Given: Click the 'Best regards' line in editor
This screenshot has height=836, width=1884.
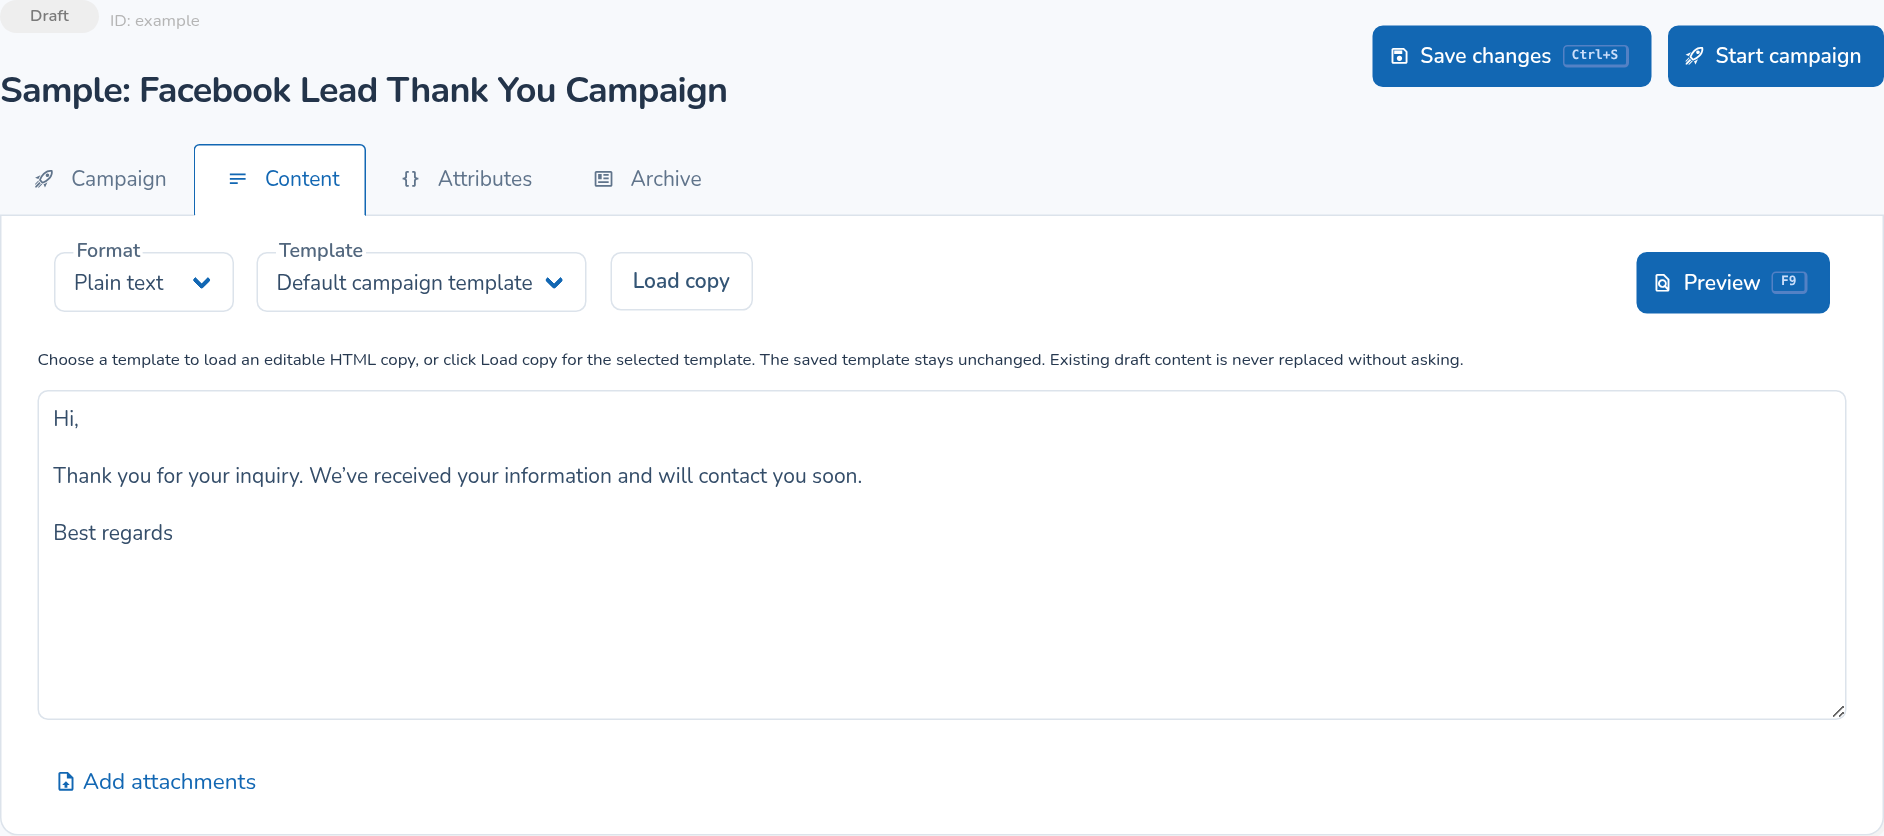Looking at the screenshot, I should [x=113, y=533].
